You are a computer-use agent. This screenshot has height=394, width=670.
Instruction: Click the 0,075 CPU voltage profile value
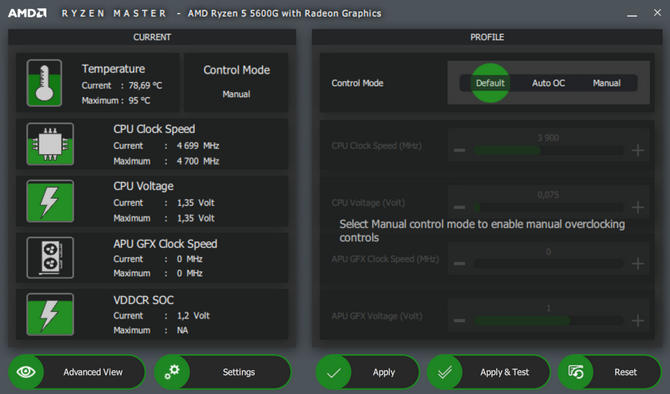[548, 195]
